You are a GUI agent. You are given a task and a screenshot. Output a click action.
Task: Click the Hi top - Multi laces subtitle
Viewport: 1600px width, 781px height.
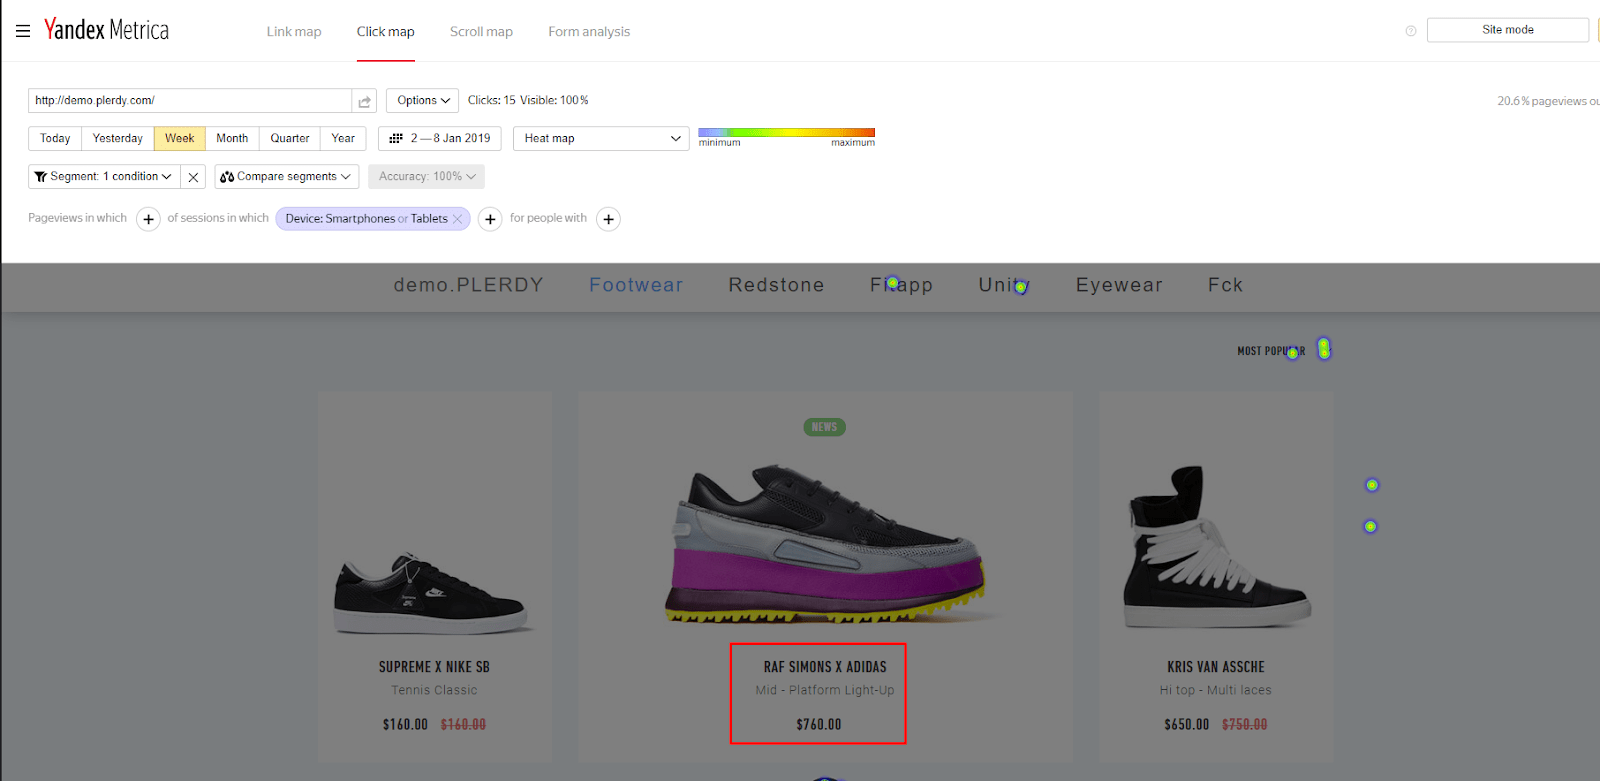tap(1216, 690)
